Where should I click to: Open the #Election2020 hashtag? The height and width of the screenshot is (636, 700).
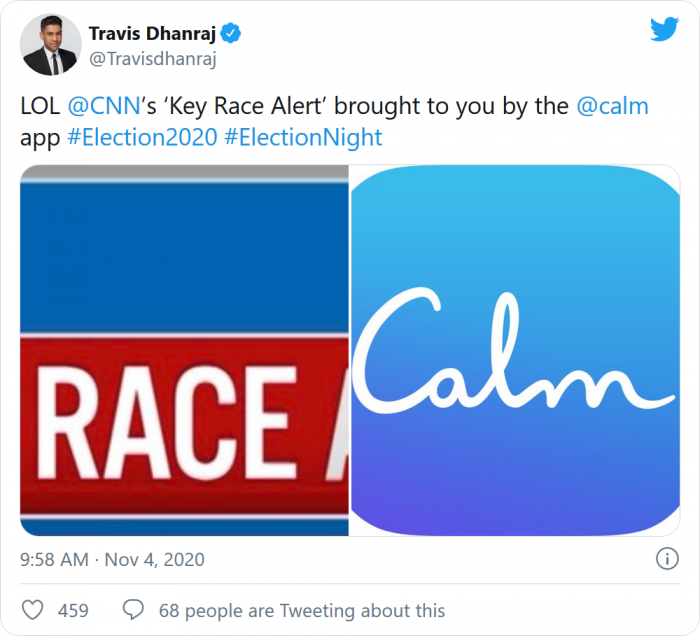[141, 137]
